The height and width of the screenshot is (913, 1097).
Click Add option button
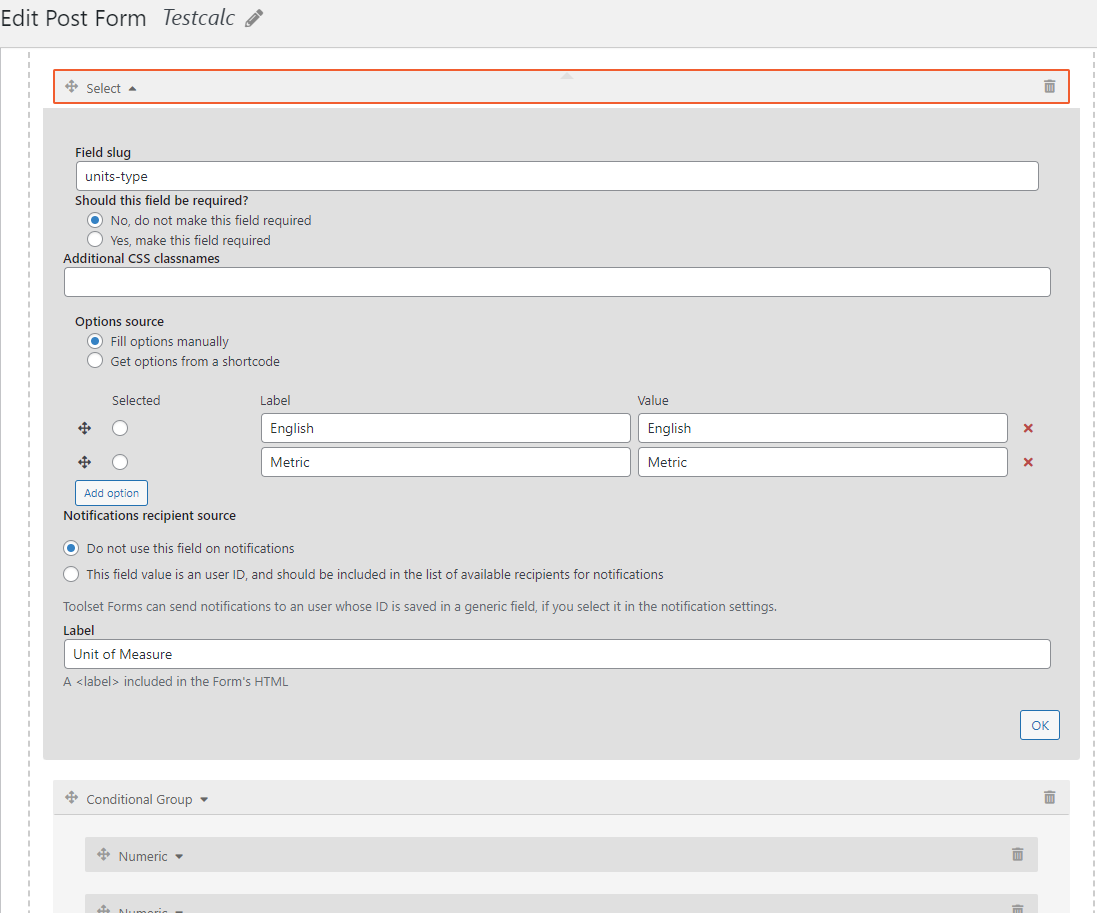pos(111,493)
